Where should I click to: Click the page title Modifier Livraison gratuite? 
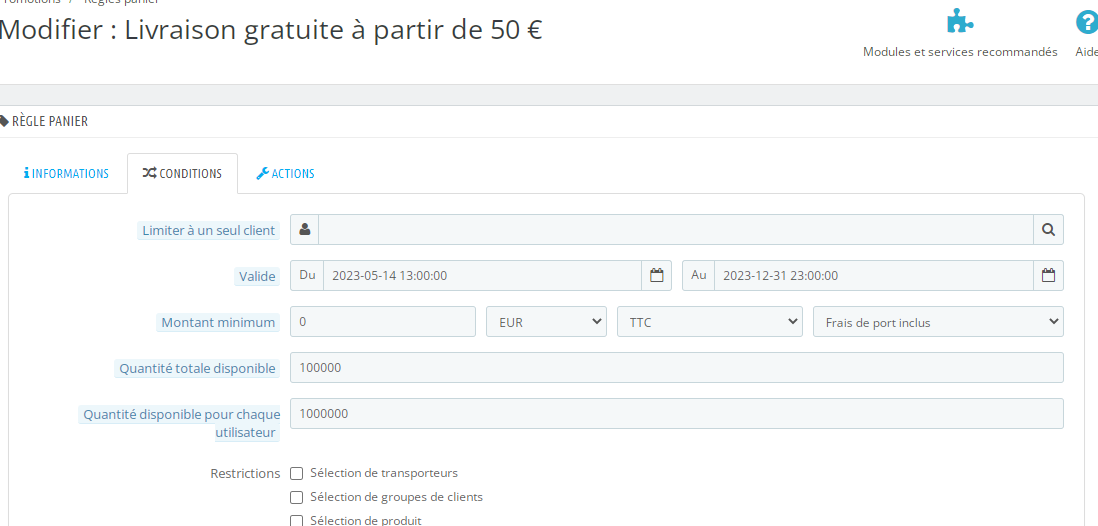coord(271,30)
